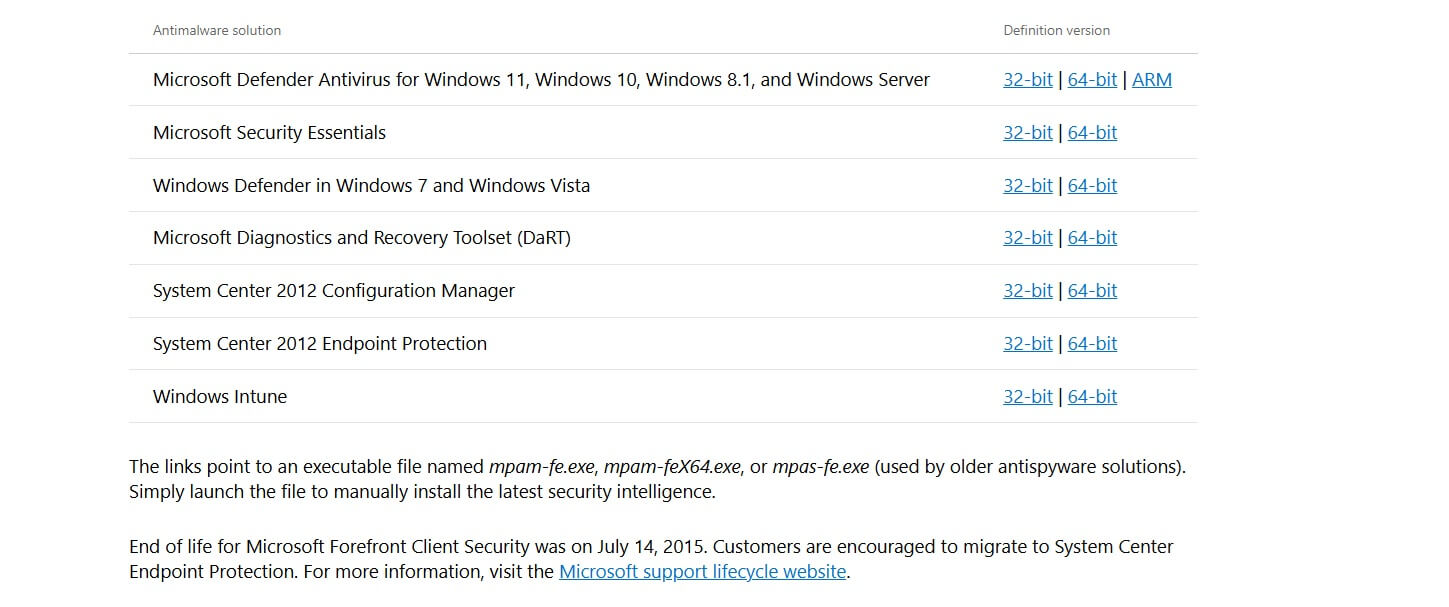Download 32-bit definitions for DaRT toolset
Screen dimensions: 1449x607
tap(1028, 237)
